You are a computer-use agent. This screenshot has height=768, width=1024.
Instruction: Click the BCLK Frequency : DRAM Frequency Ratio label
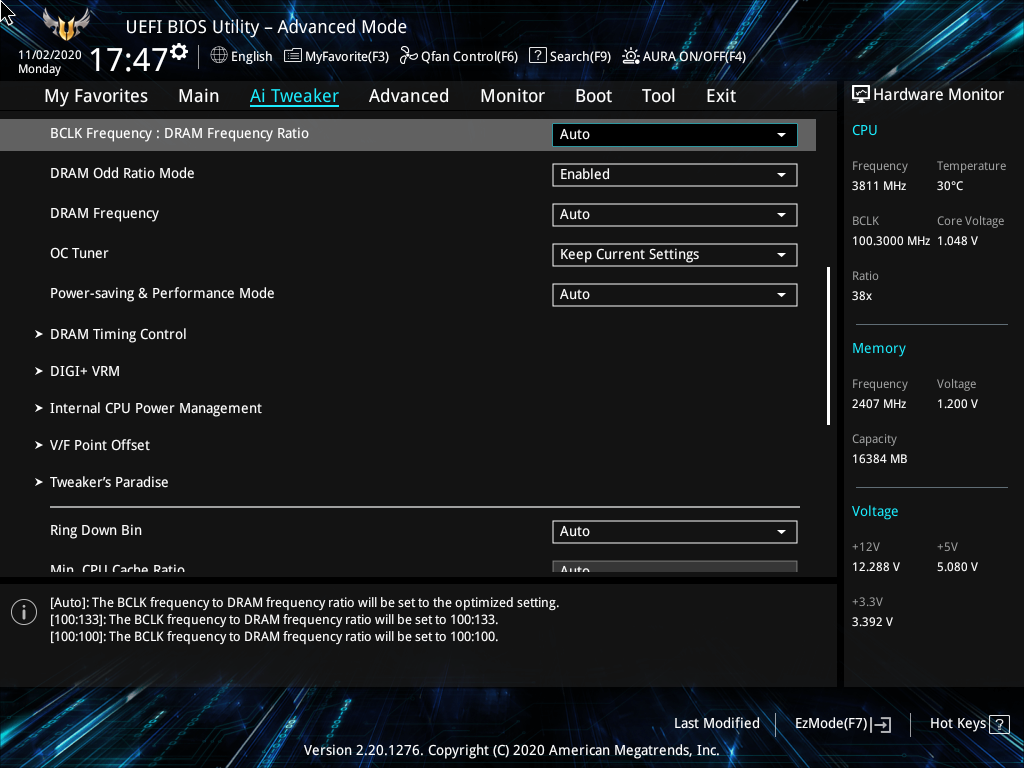[x=180, y=133]
